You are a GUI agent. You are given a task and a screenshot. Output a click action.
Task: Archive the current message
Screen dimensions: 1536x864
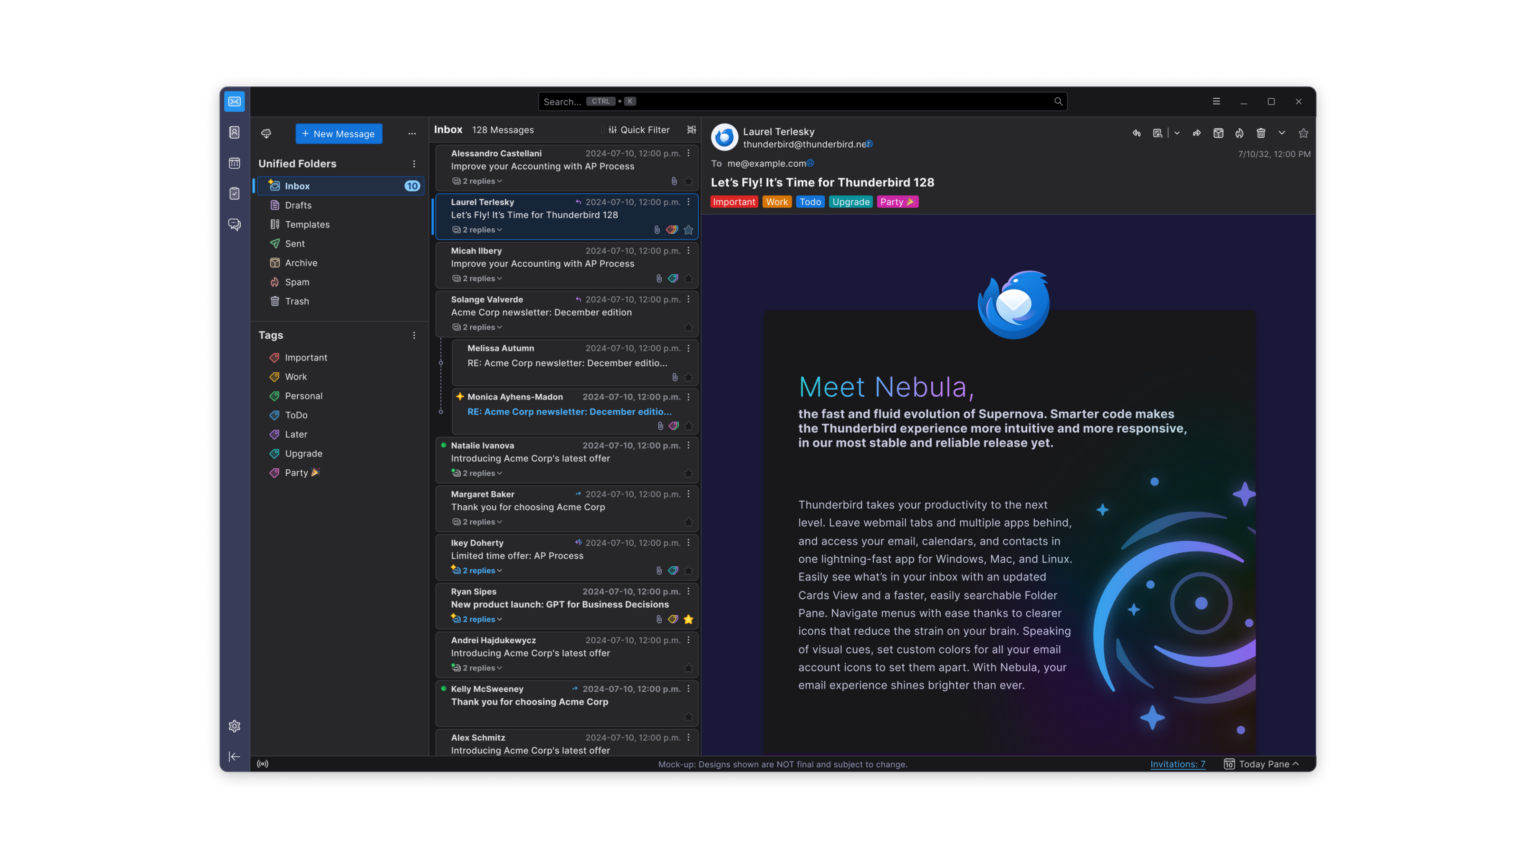(x=1219, y=132)
